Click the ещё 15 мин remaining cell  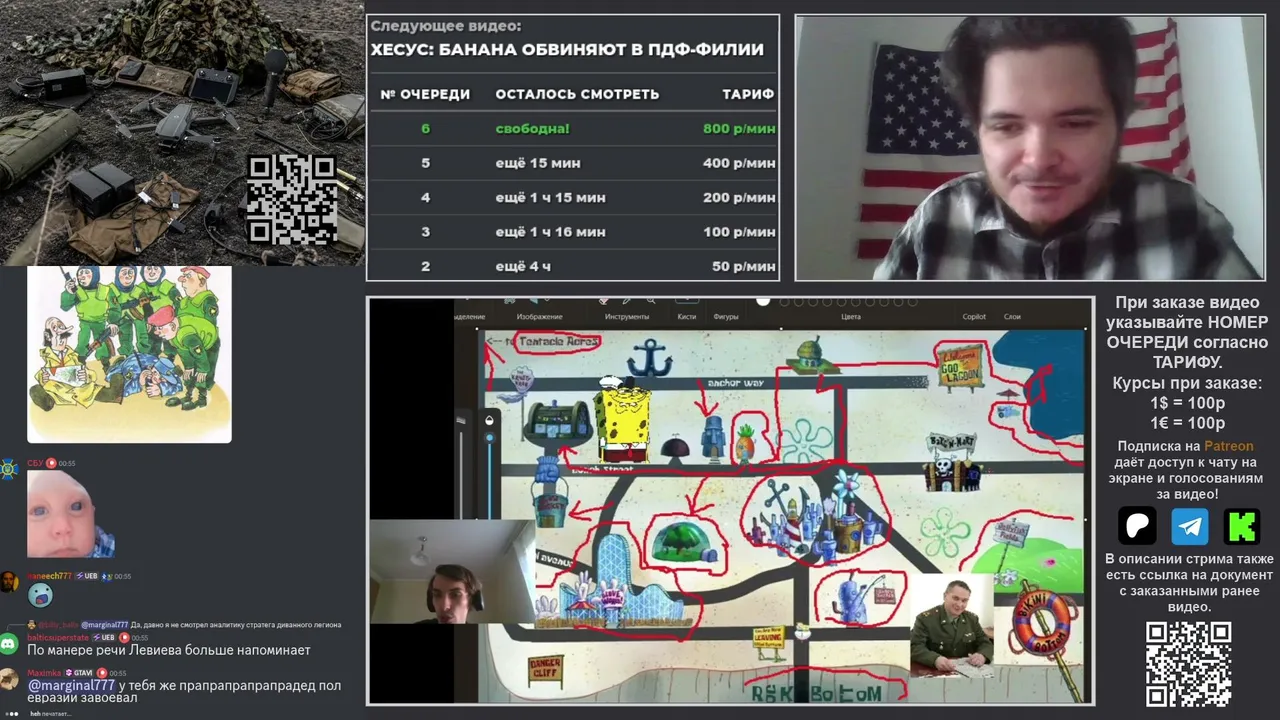tap(538, 163)
